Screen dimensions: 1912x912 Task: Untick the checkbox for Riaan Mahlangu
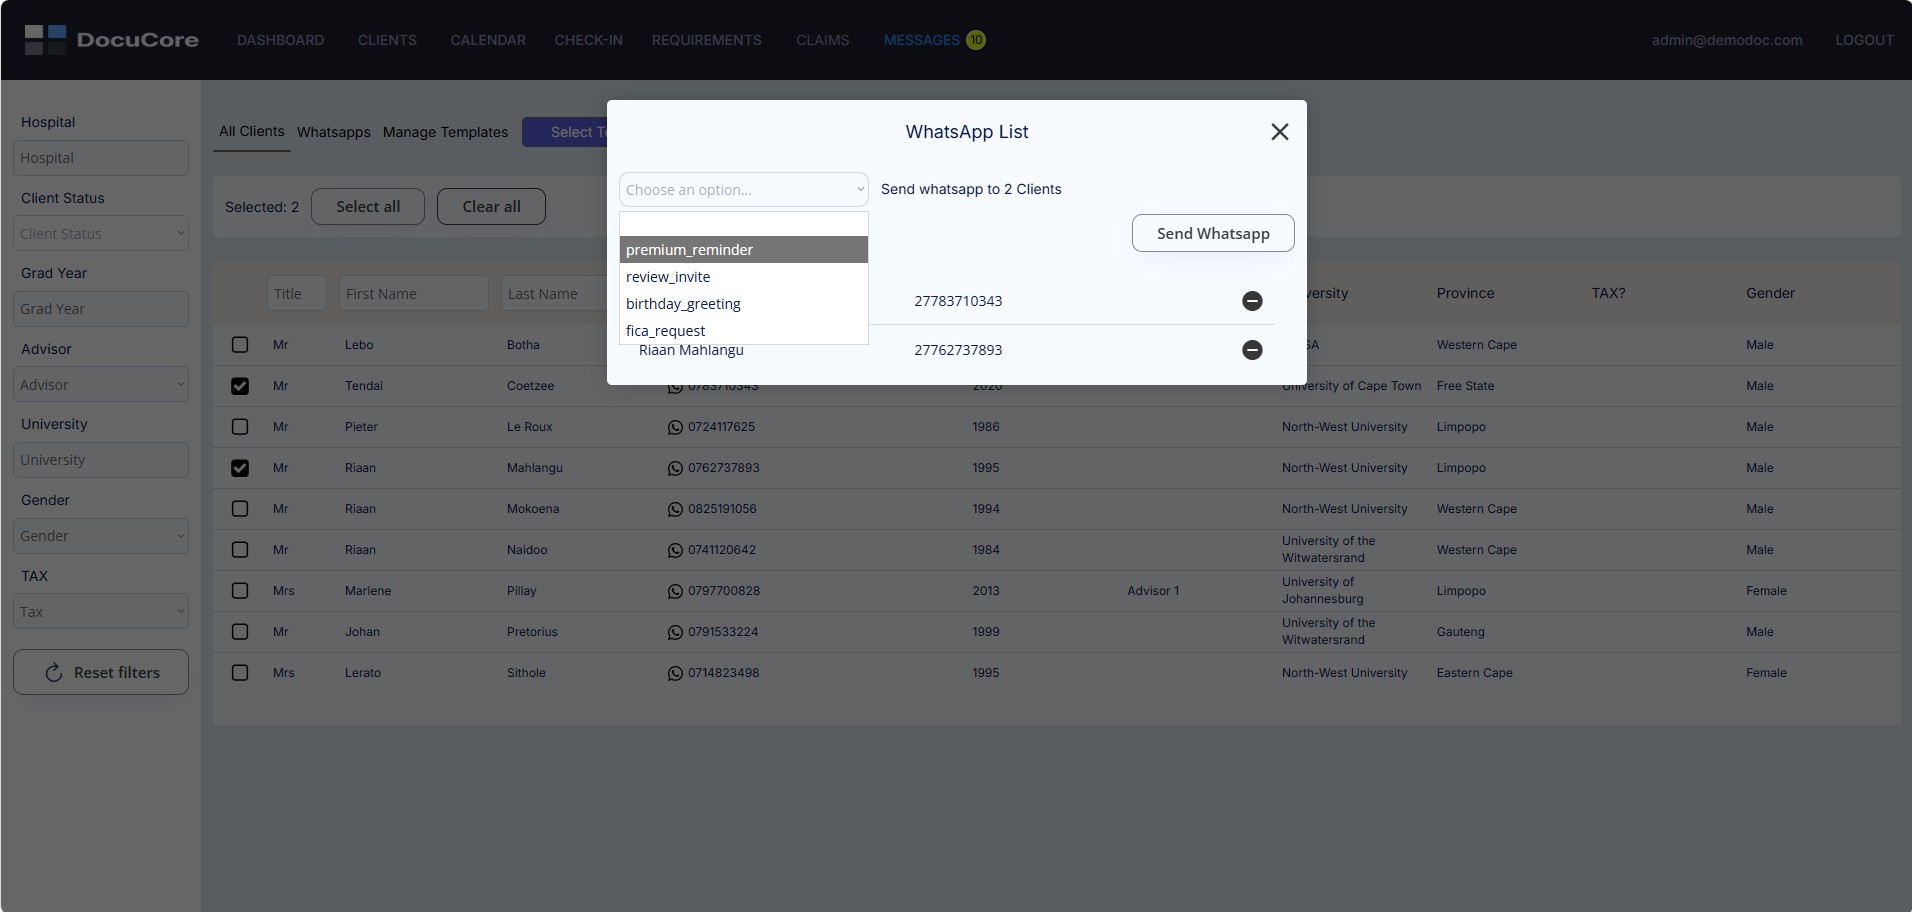click(x=240, y=468)
